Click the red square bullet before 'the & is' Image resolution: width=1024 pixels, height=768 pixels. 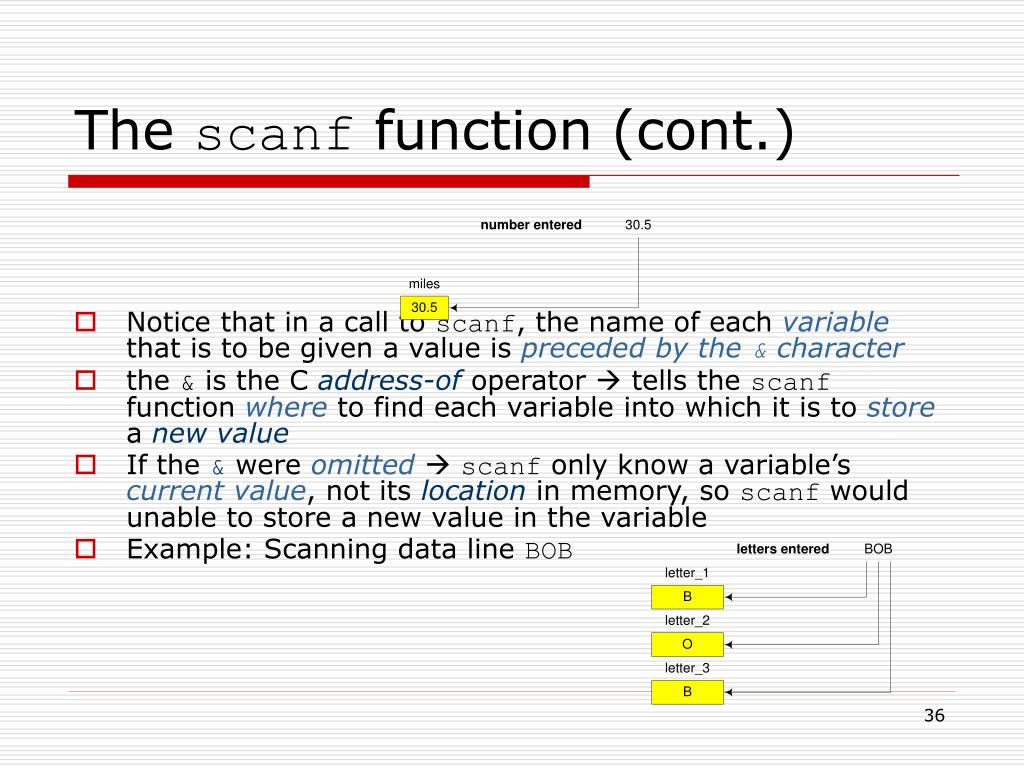click(86, 380)
